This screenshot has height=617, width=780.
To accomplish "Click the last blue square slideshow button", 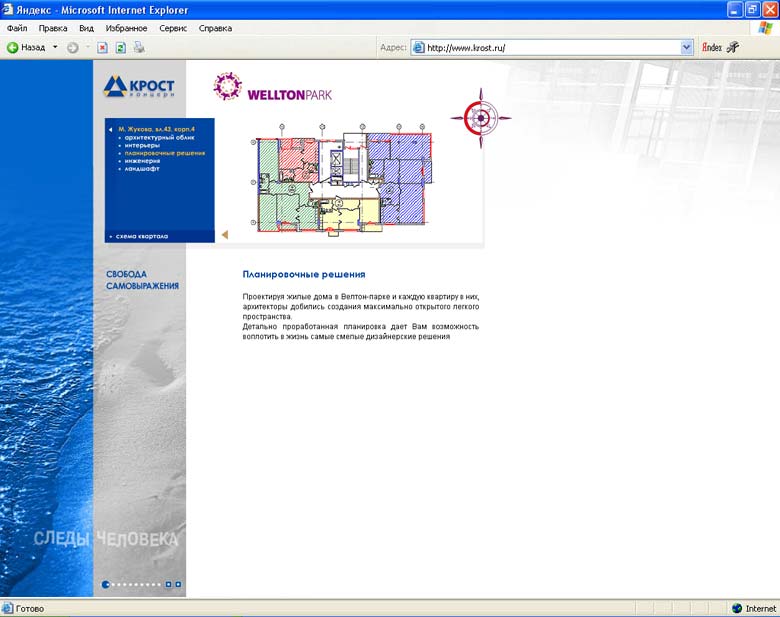I will click(178, 585).
